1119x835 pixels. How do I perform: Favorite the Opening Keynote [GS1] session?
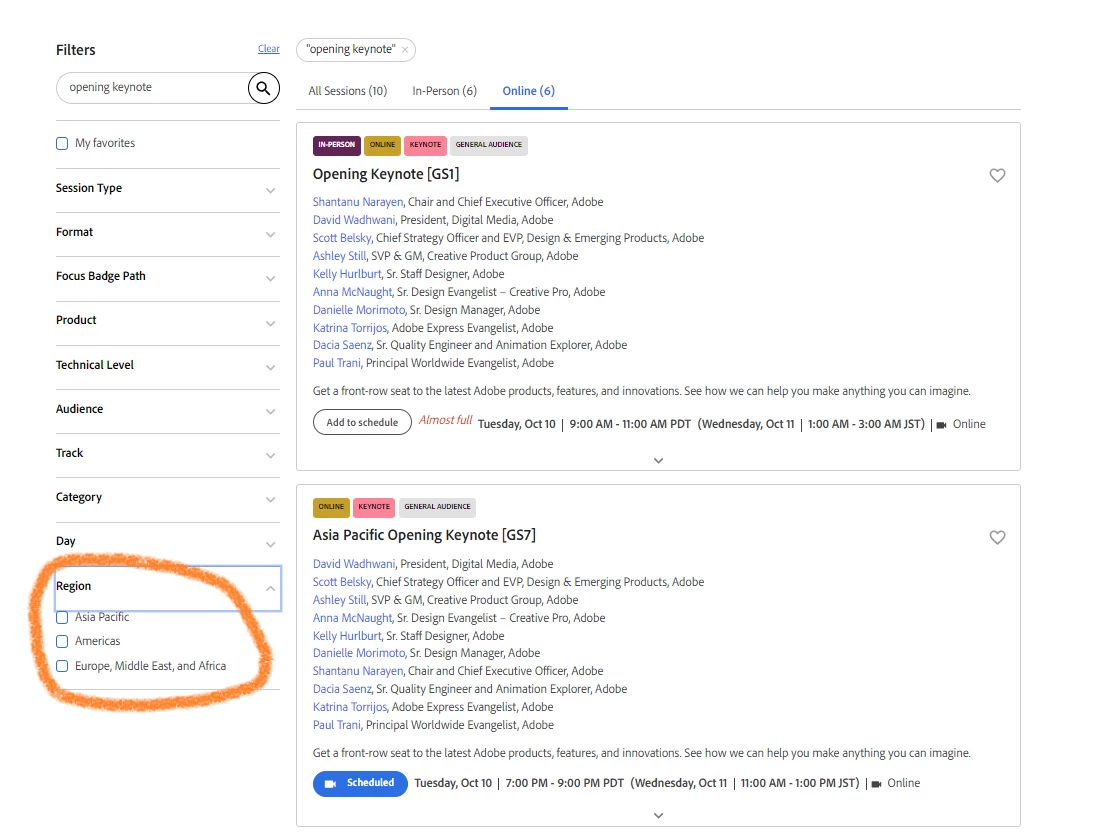point(997,176)
